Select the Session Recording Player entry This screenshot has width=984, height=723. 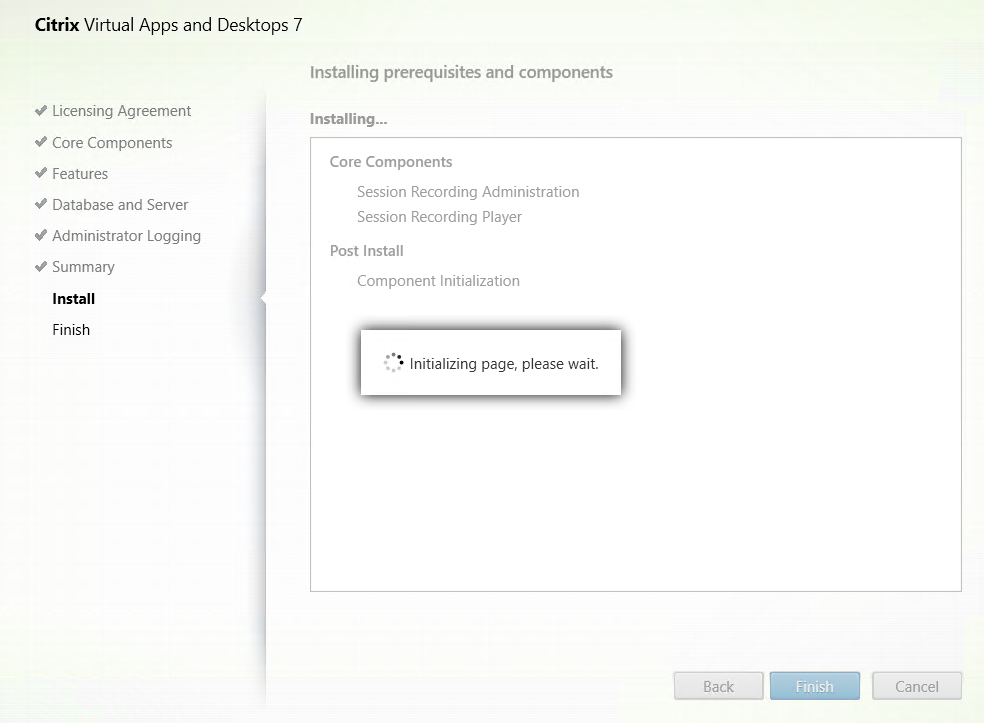point(439,216)
